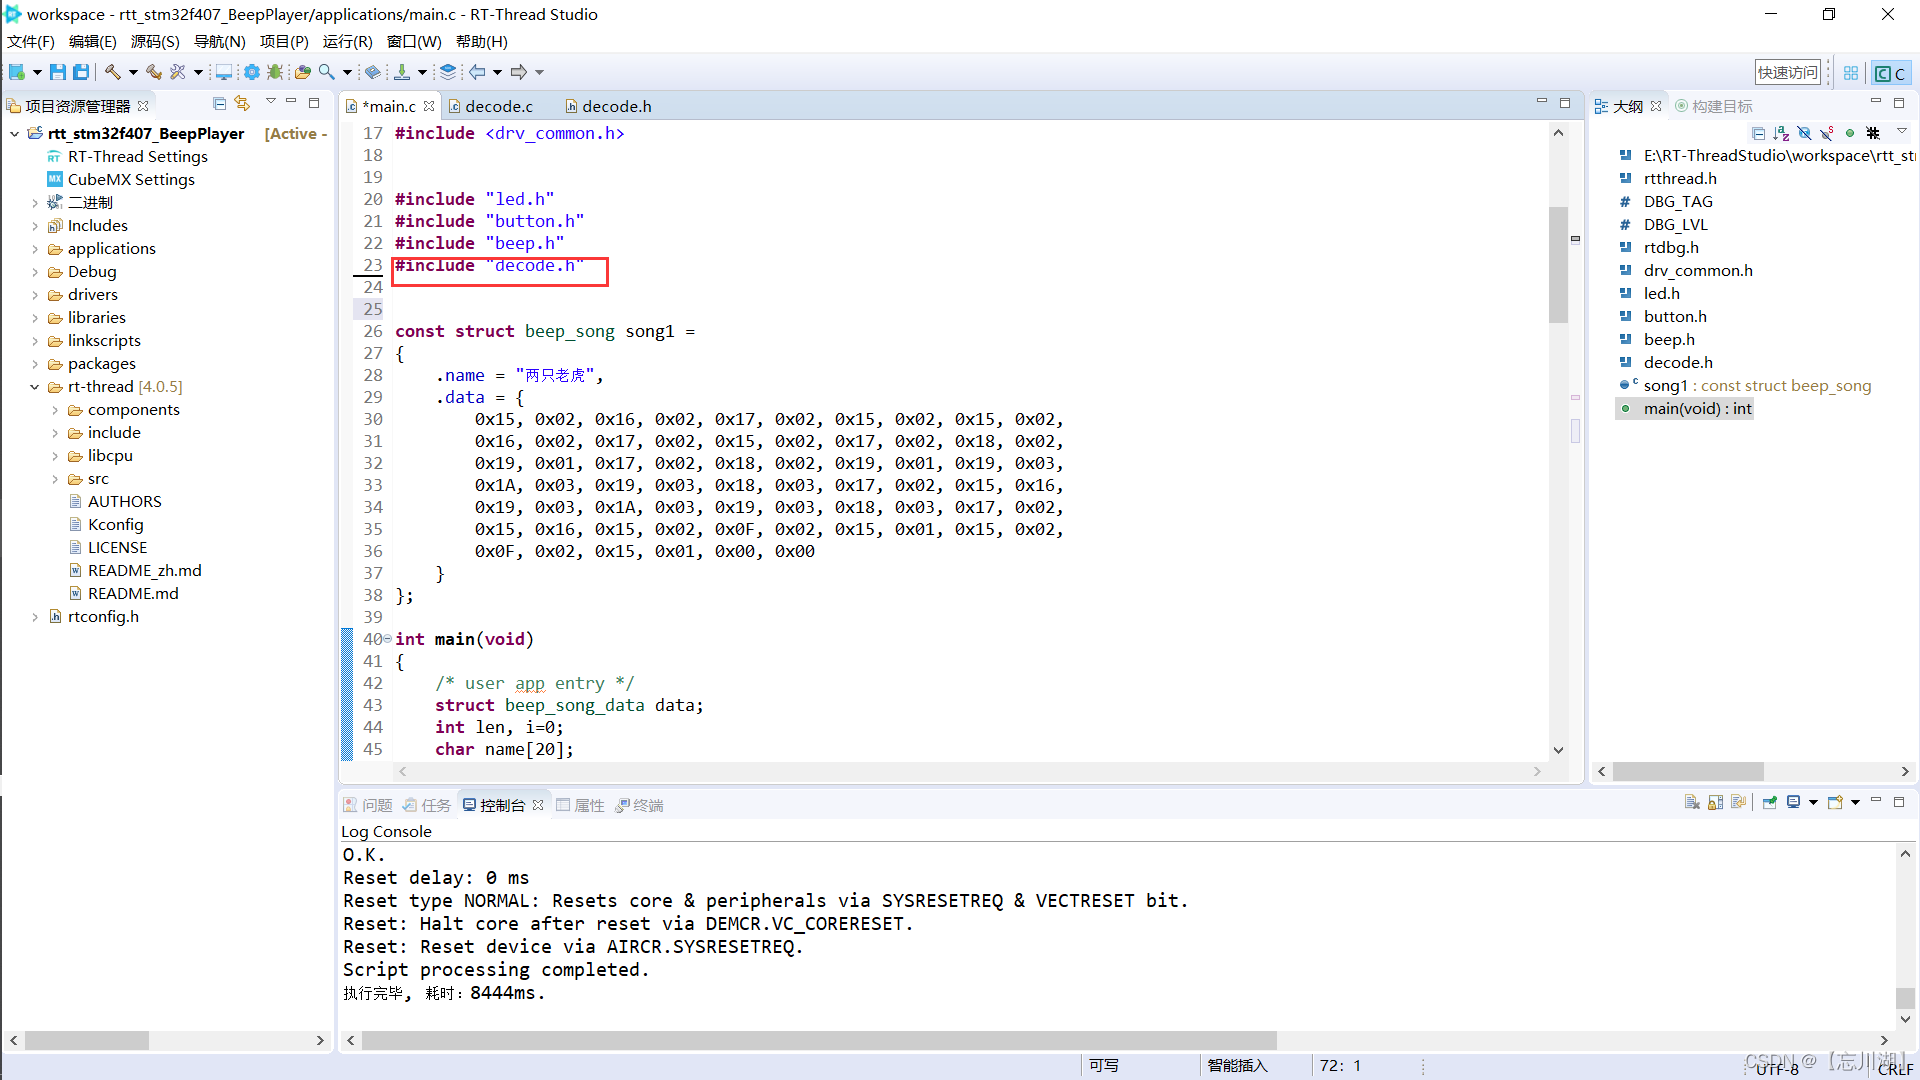Viewport: 1920px width, 1080px height.
Task: Open the 项目(P) menu
Action: click(283, 41)
